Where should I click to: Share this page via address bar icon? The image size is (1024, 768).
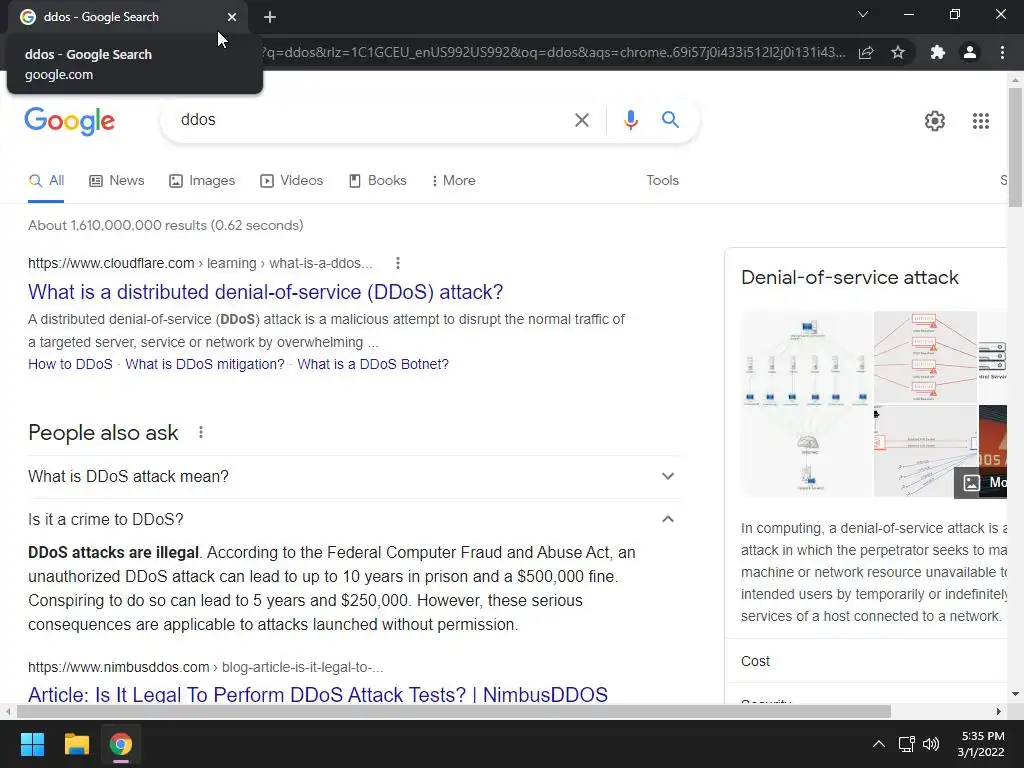866,52
